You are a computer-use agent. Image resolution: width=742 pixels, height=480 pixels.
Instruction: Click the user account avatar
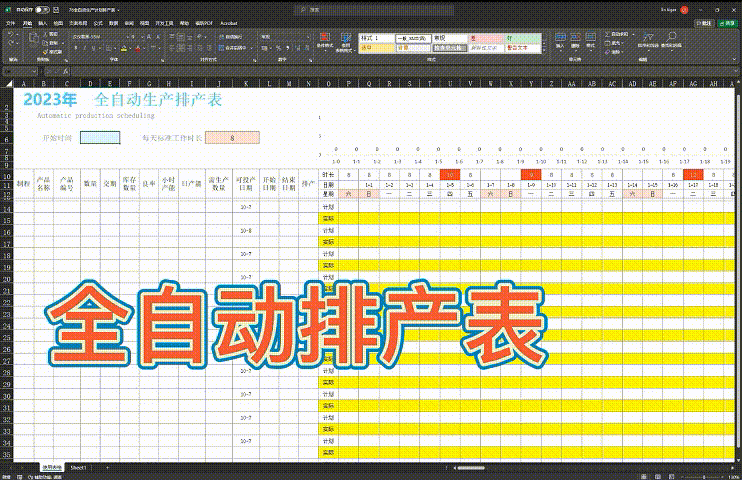click(x=684, y=9)
